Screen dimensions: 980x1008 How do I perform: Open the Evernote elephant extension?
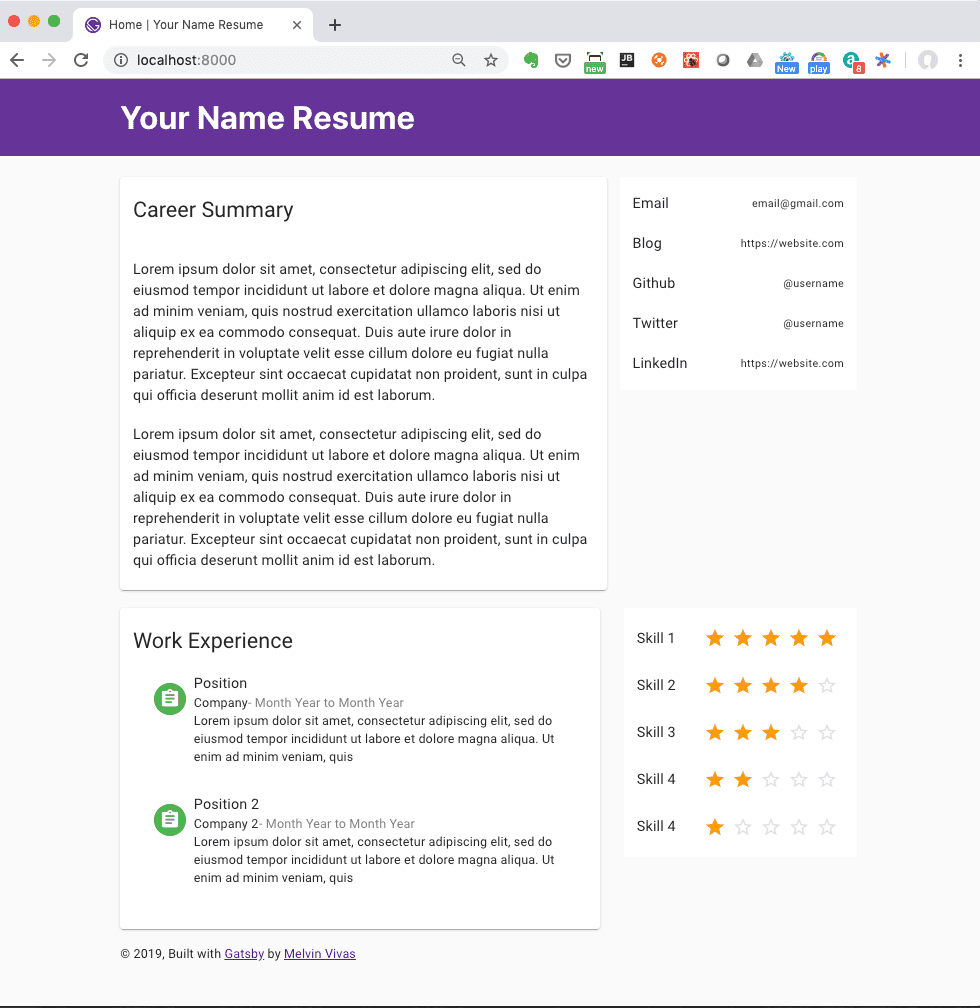tap(531, 60)
